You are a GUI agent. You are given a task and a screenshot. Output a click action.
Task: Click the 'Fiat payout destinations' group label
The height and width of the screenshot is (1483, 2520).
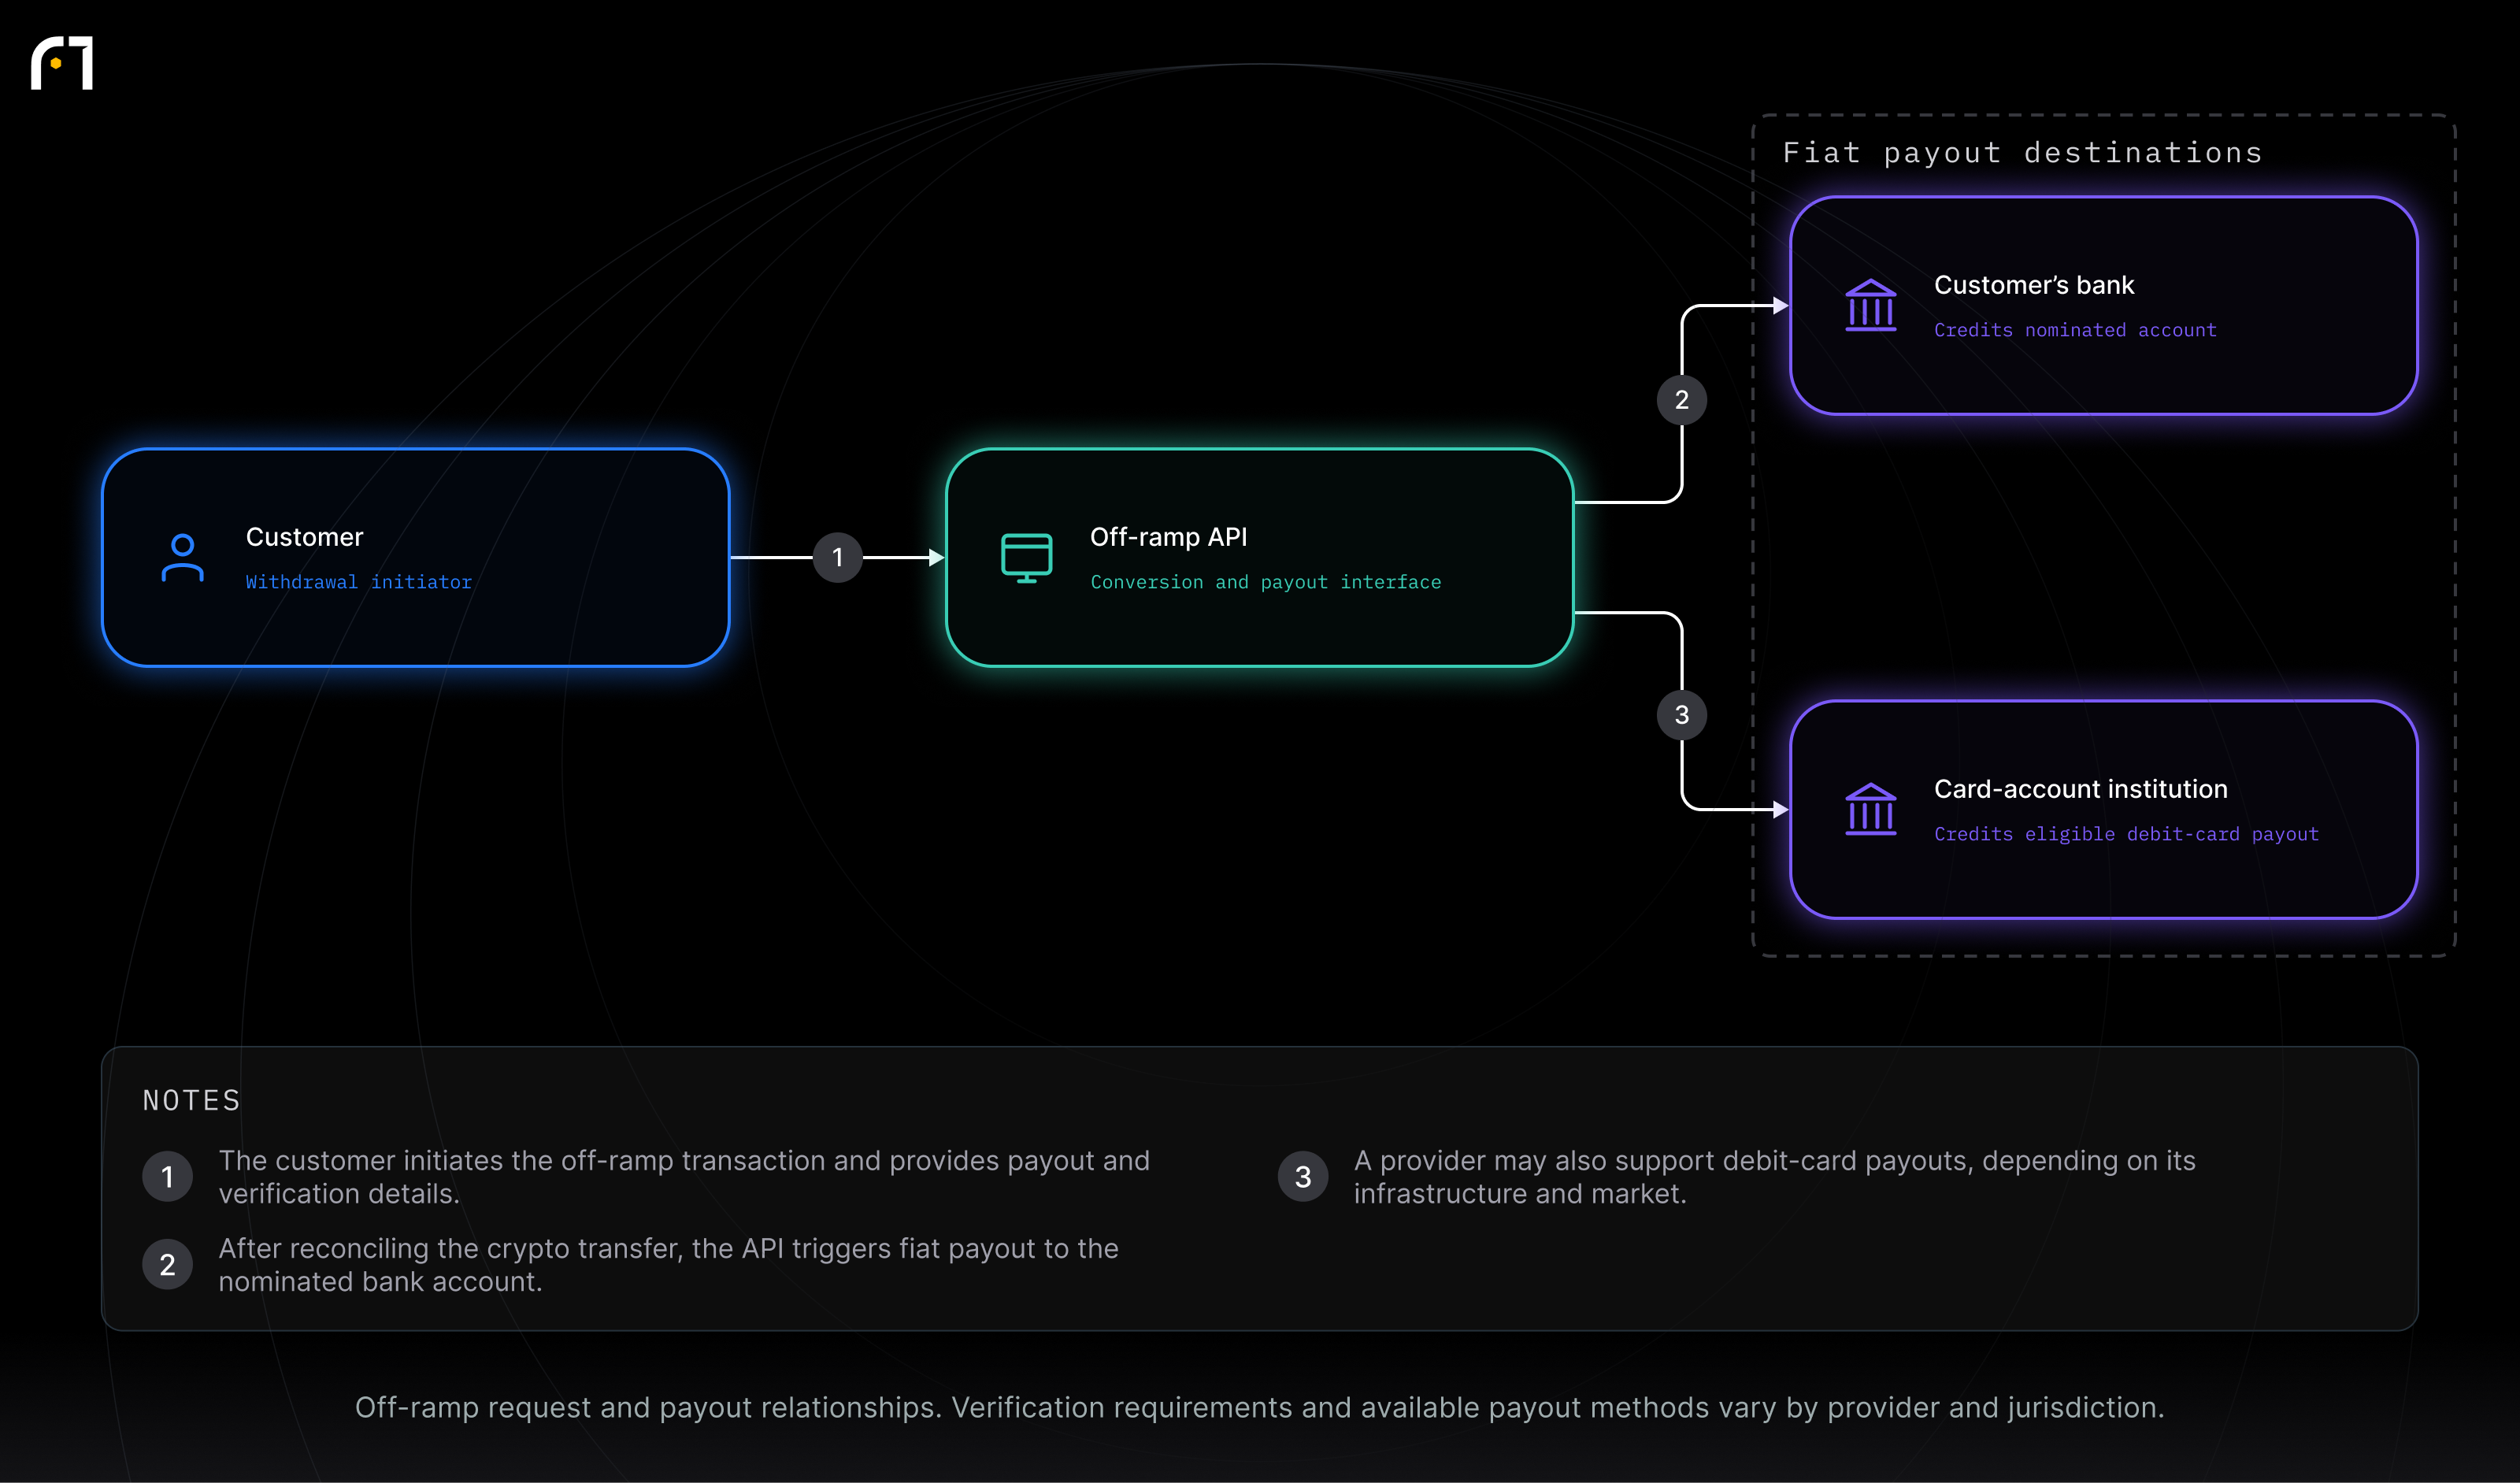[2022, 153]
